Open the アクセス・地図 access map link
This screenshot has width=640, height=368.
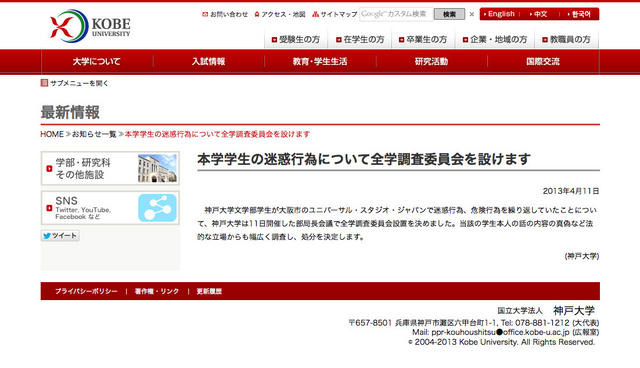pos(280,14)
